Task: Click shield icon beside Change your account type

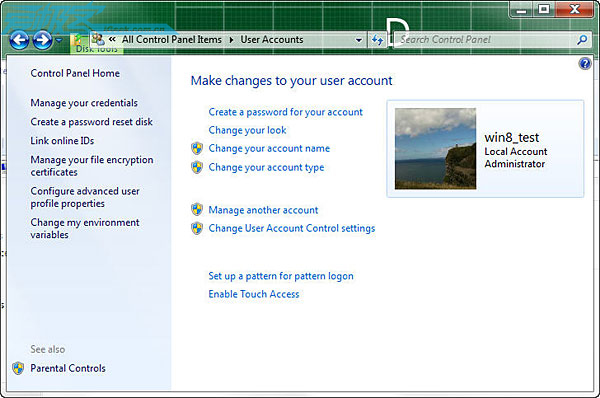Action: 197,167
